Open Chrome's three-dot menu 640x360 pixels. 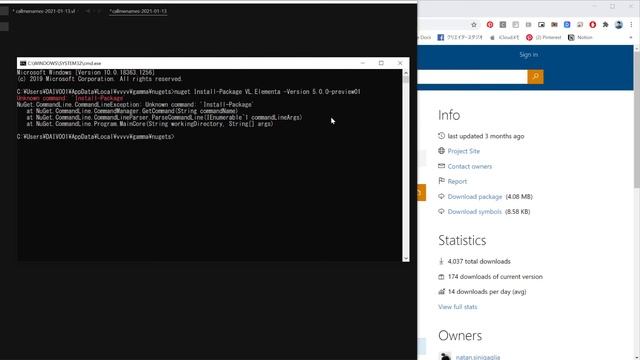(x=631, y=25)
